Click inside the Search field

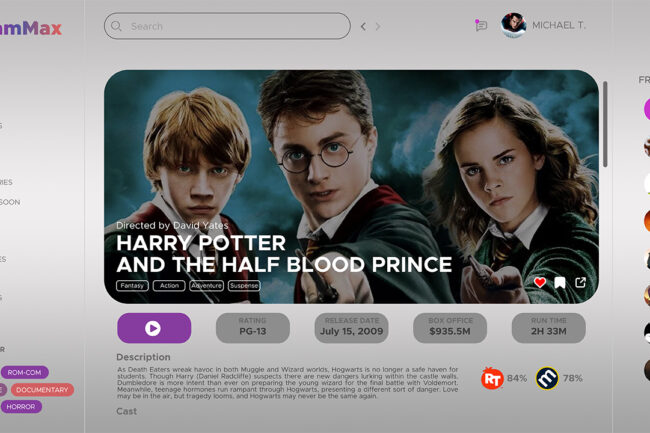click(x=227, y=26)
